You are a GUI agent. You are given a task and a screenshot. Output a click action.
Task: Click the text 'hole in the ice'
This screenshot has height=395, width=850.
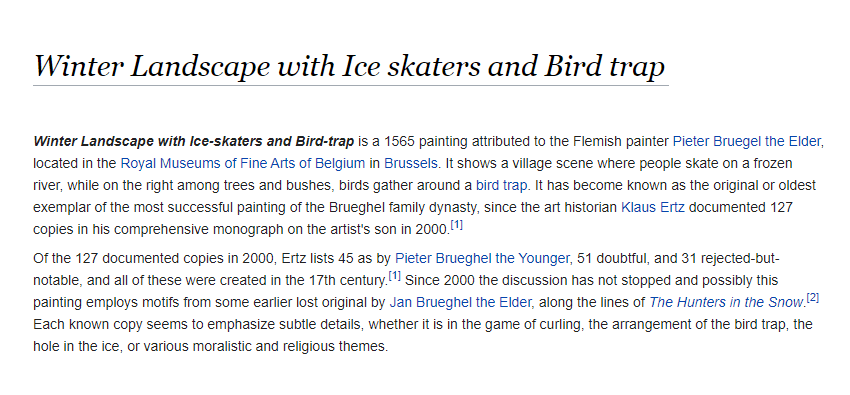pyautogui.click(x=75, y=346)
